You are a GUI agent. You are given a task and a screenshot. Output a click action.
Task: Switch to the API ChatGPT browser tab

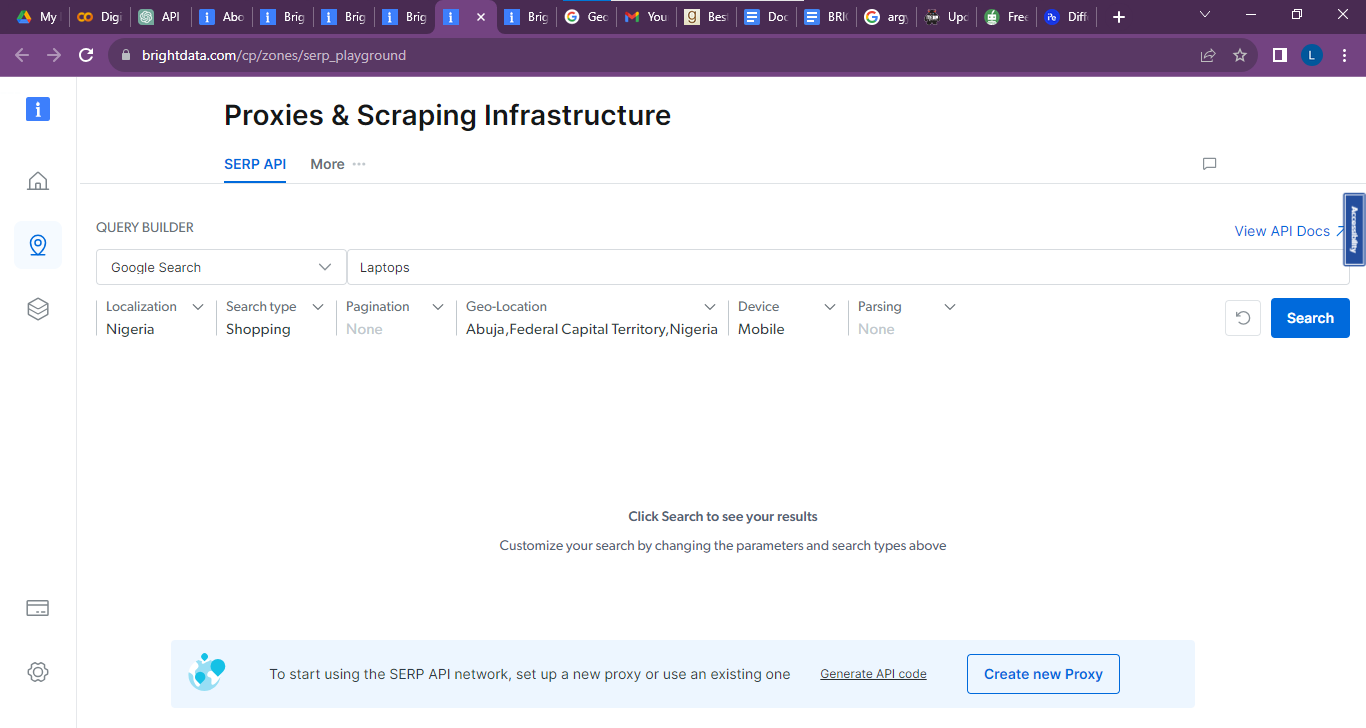click(160, 17)
